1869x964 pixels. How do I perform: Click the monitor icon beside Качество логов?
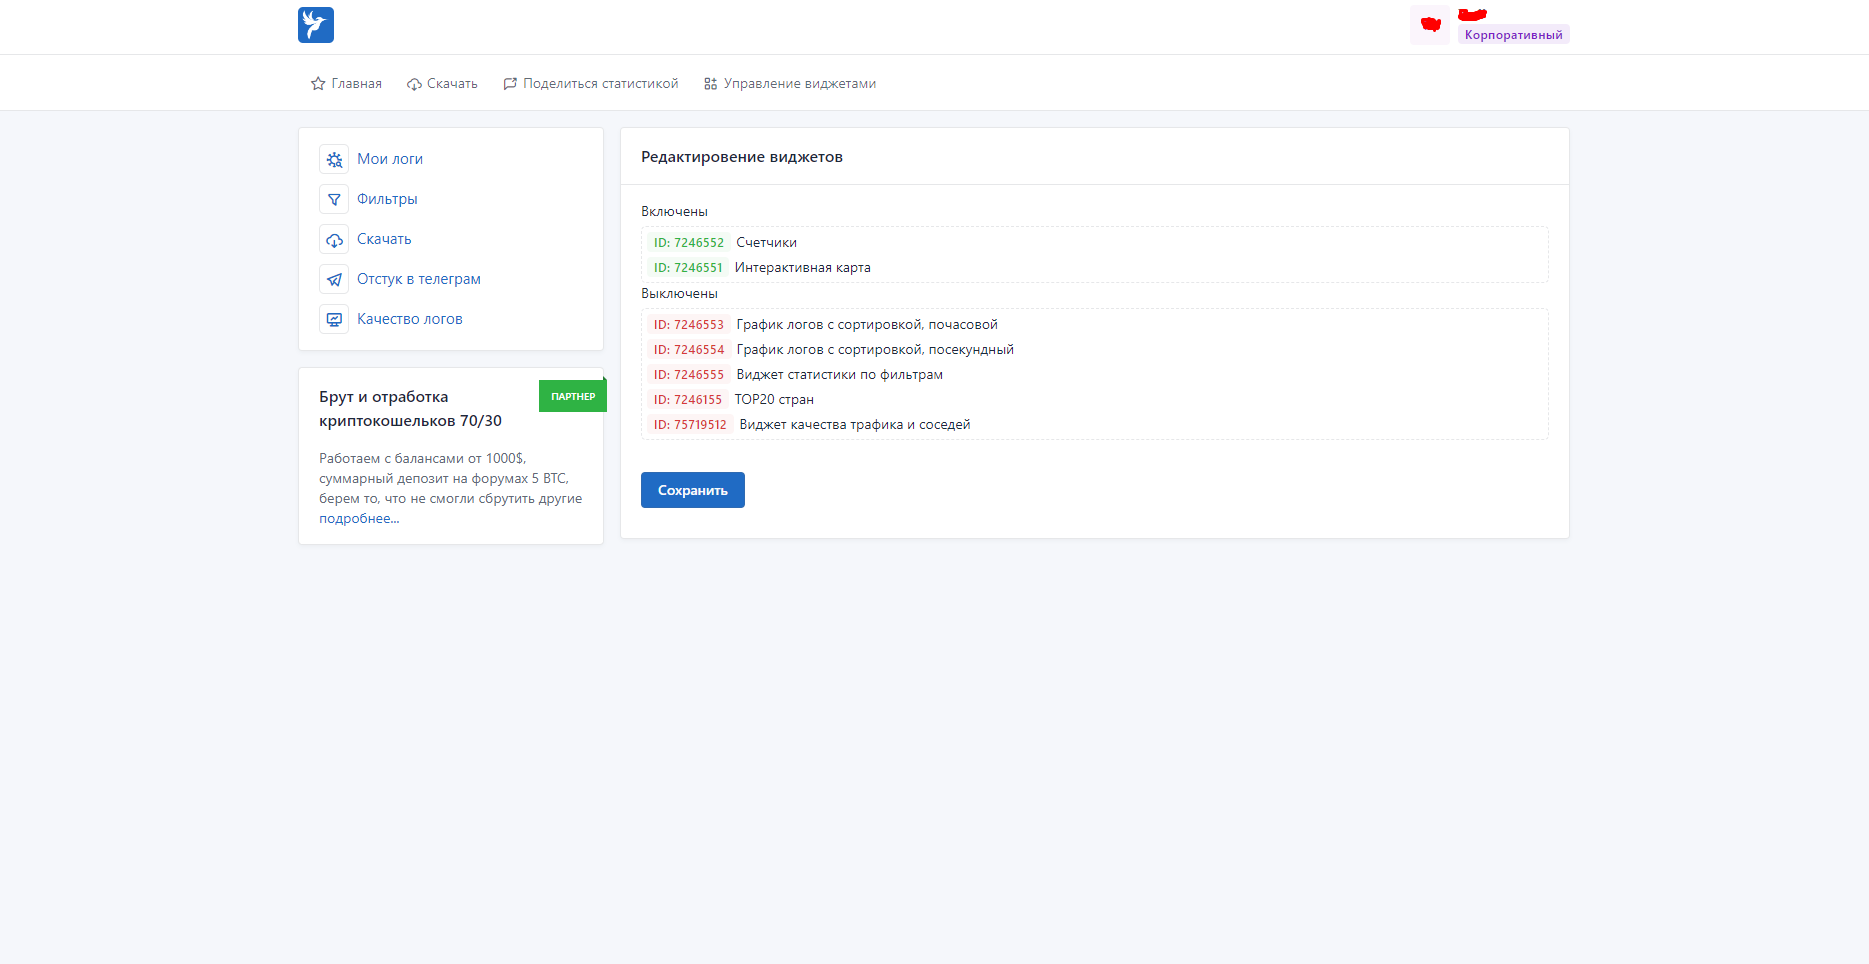click(x=334, y=319)
